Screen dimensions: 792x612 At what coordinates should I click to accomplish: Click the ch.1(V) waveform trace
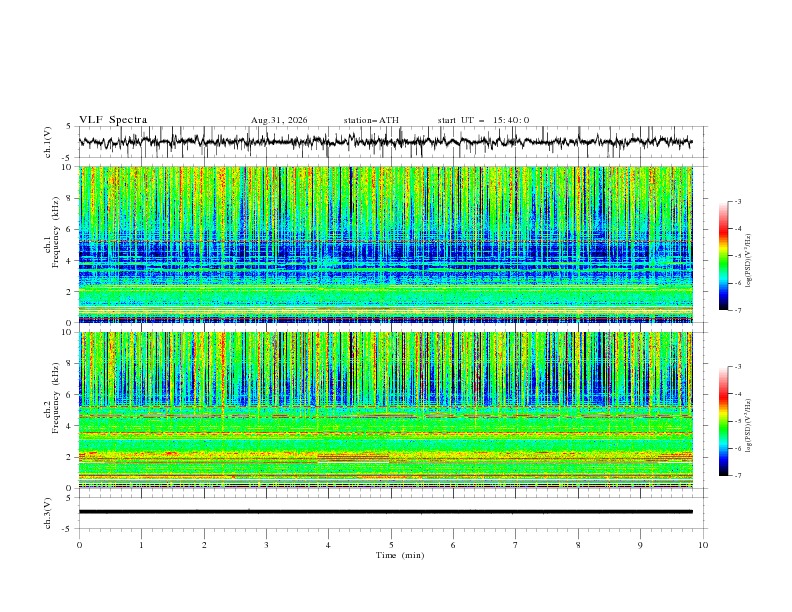click(x=385, y=141)
